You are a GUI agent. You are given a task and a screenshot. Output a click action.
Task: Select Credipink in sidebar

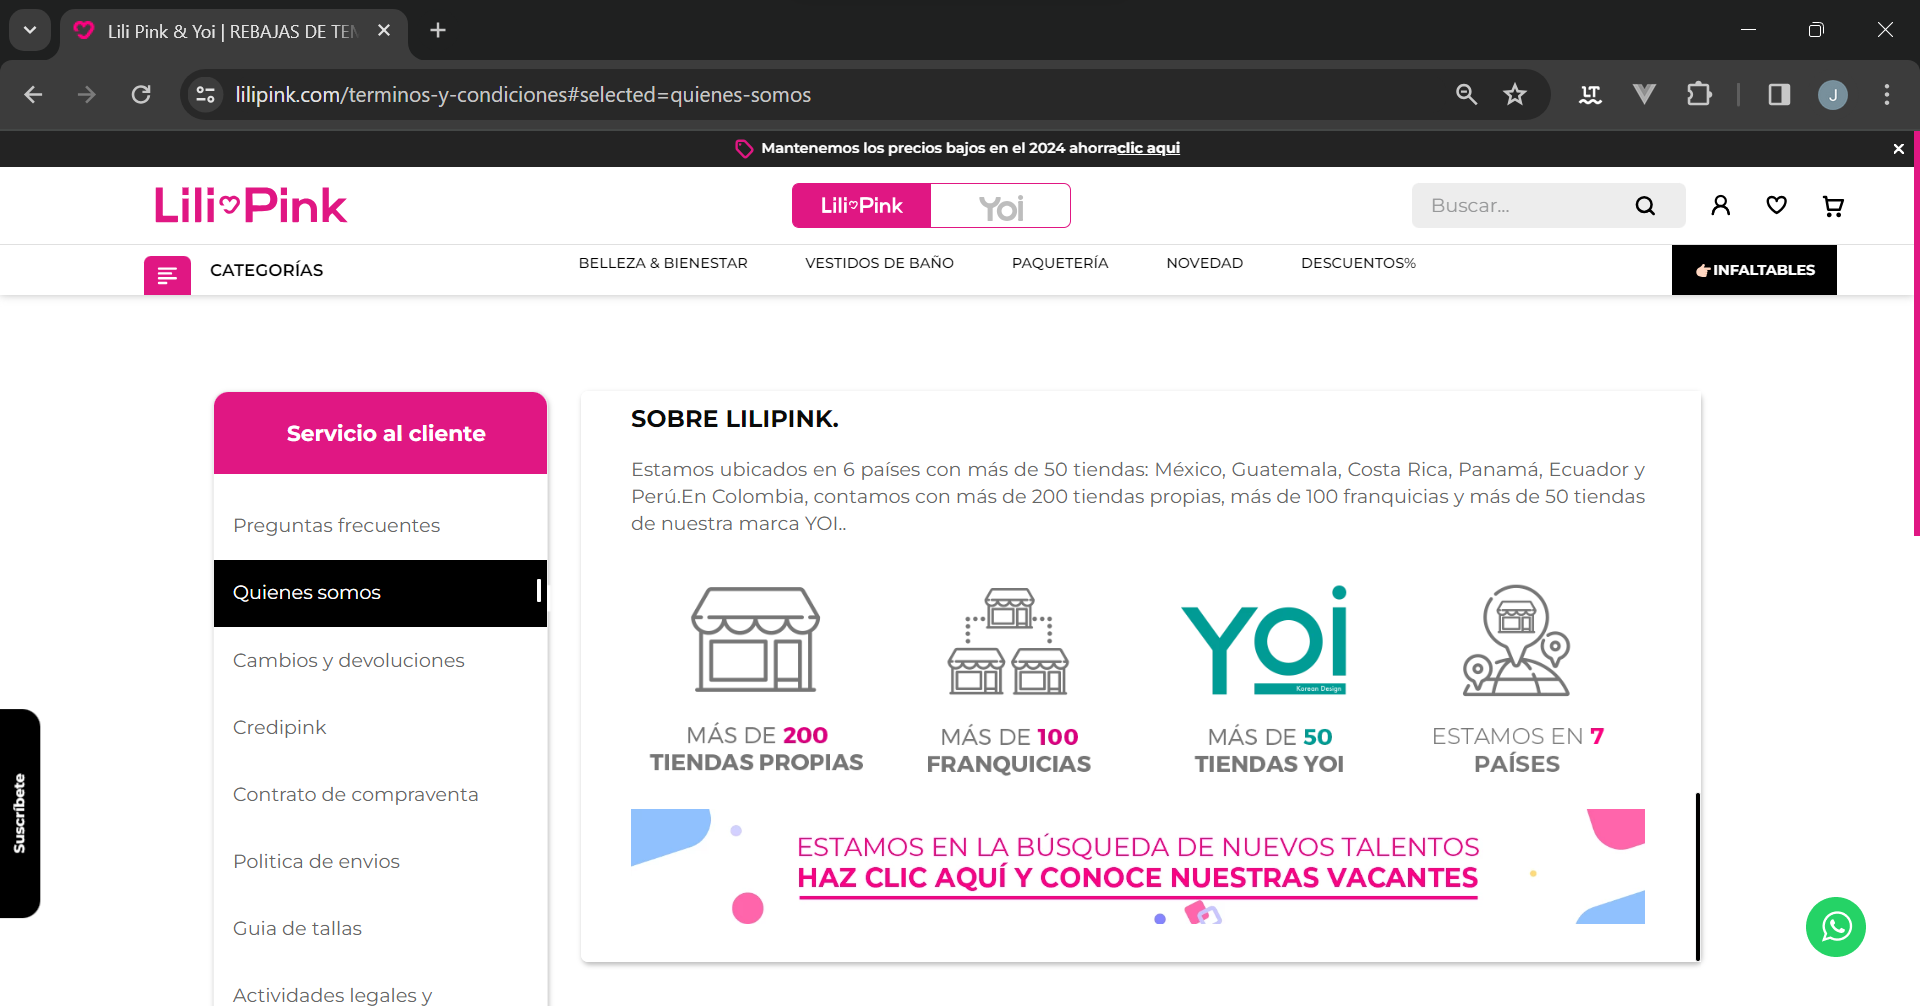pyautogui.click(x=380, y=727)
